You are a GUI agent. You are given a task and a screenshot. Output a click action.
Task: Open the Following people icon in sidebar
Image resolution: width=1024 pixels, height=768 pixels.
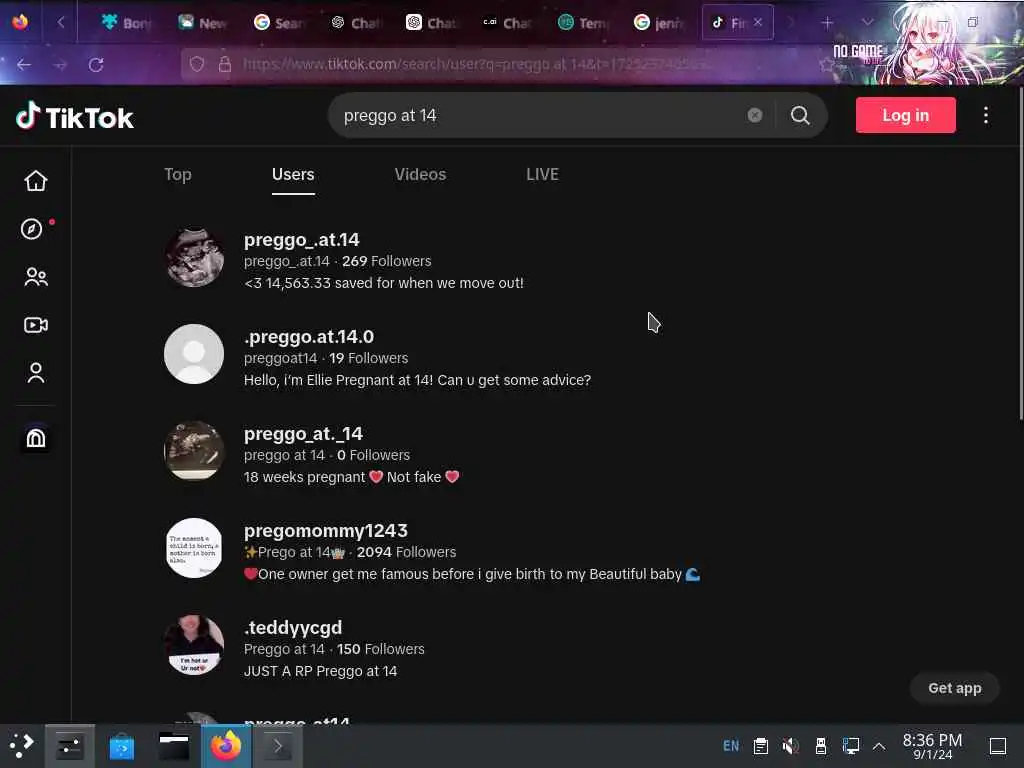click(36, 277)
